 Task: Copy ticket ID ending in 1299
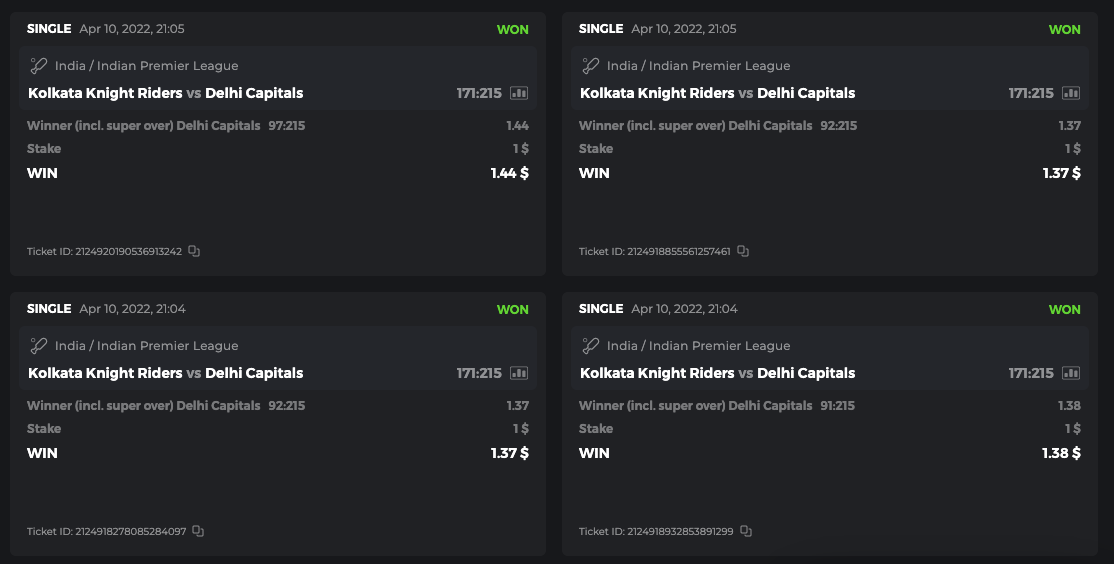(x=746, y=531)
